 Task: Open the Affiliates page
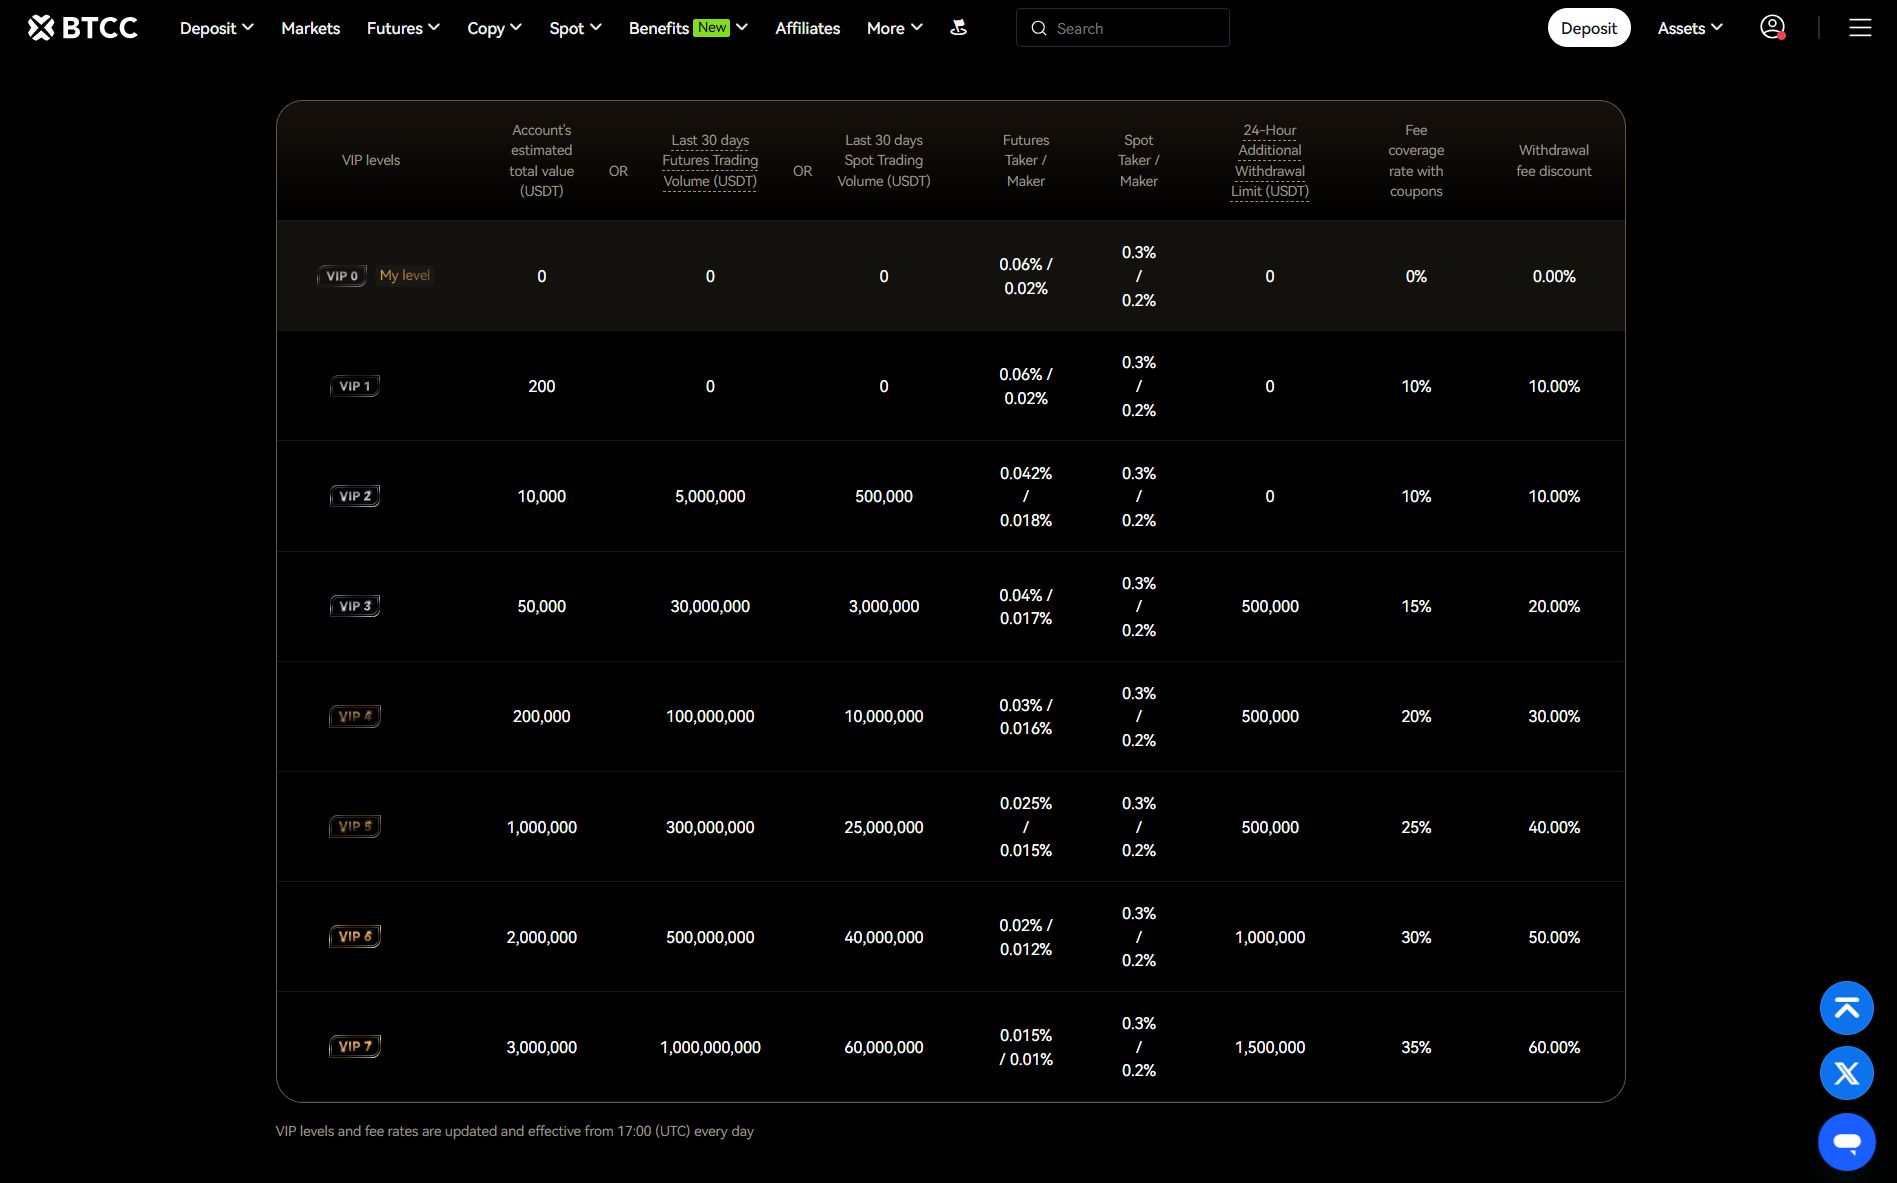pos(807,28)
